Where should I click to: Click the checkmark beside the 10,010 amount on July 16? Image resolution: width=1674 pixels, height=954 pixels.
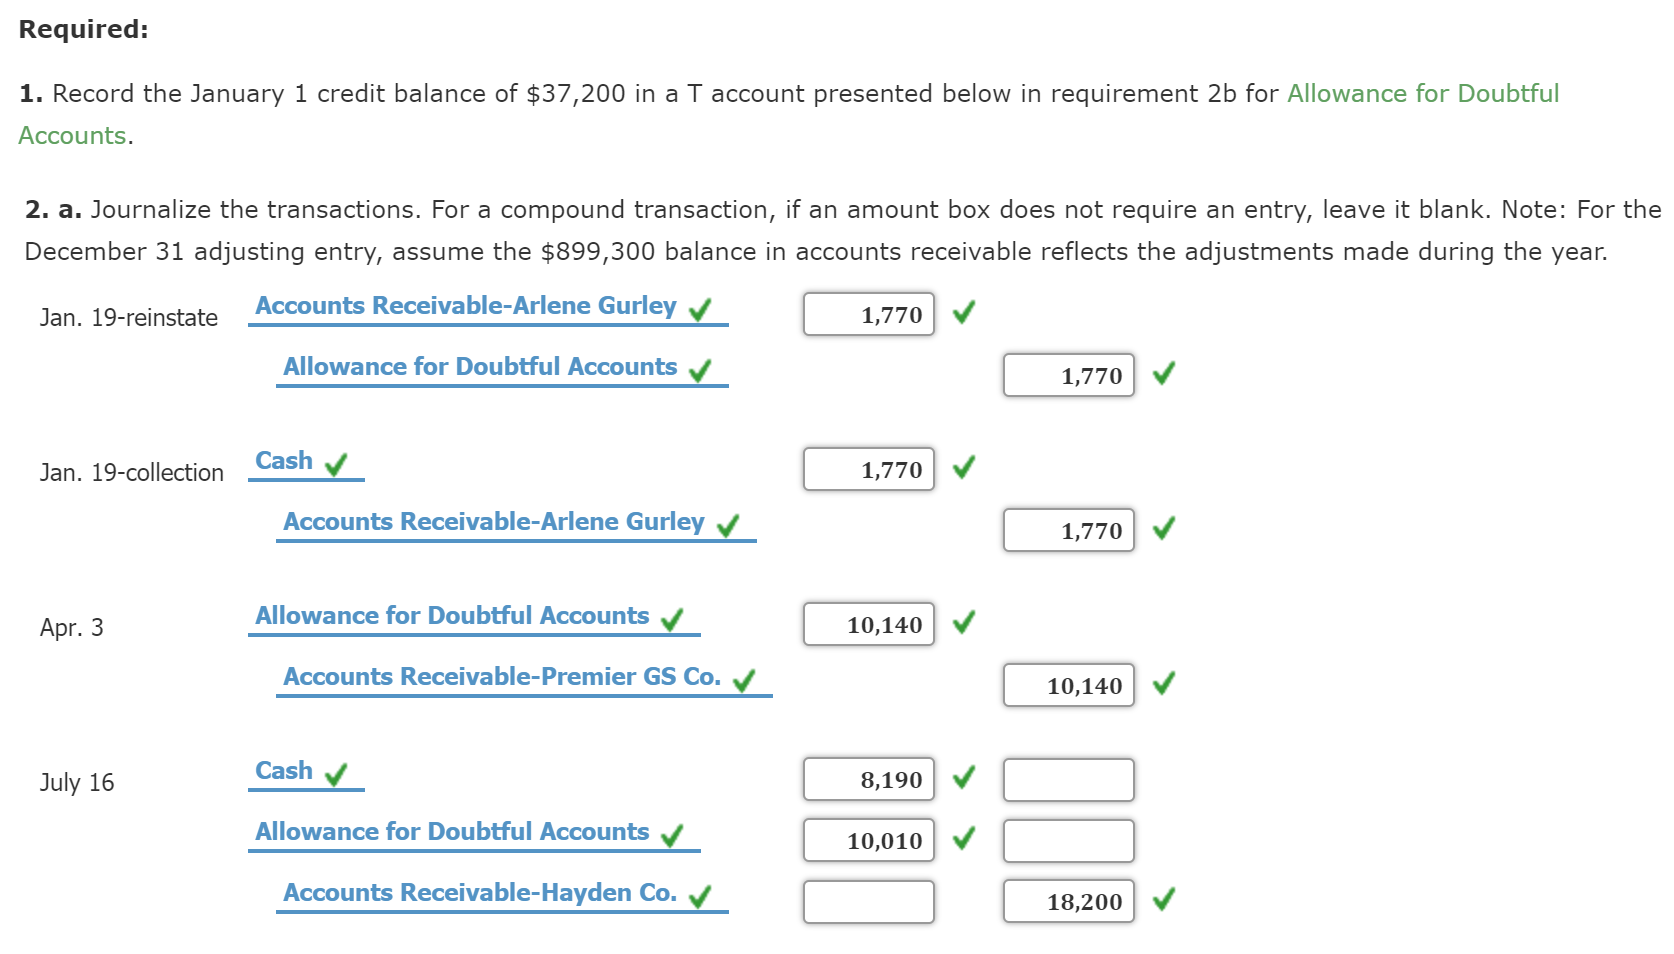[x=963, y=840]
